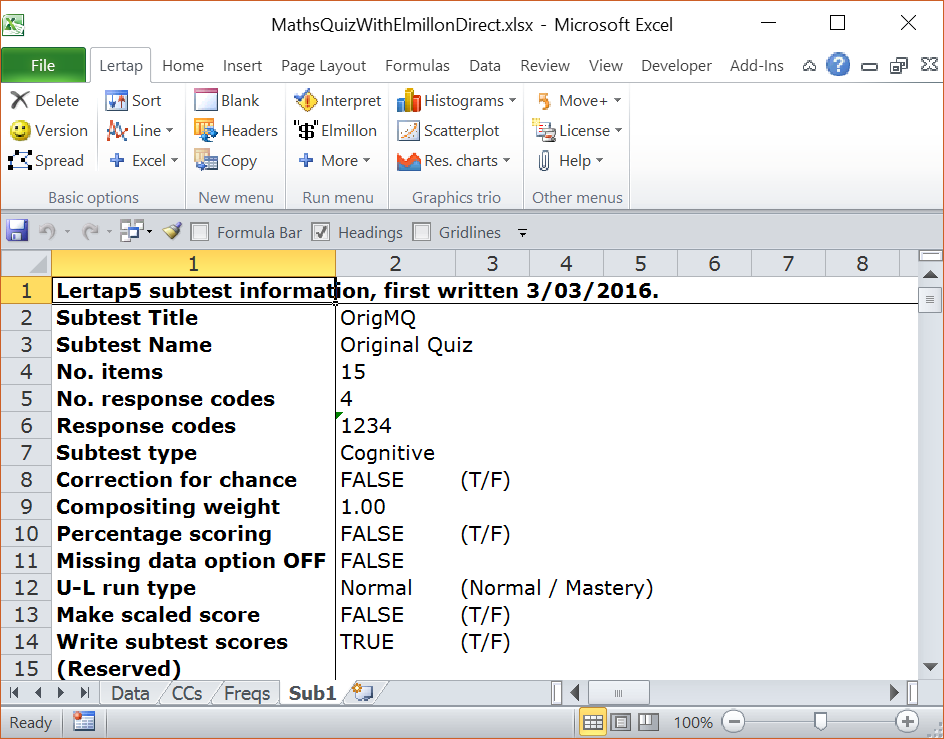Select the Compositing weight value 1.00
This screenshot has height=739, width=944.
coord(395,507)
